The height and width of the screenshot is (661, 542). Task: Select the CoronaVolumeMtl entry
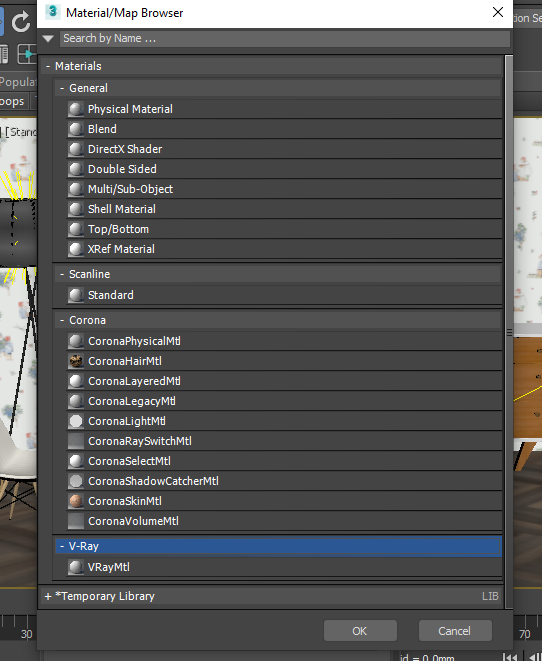point(284,521)
